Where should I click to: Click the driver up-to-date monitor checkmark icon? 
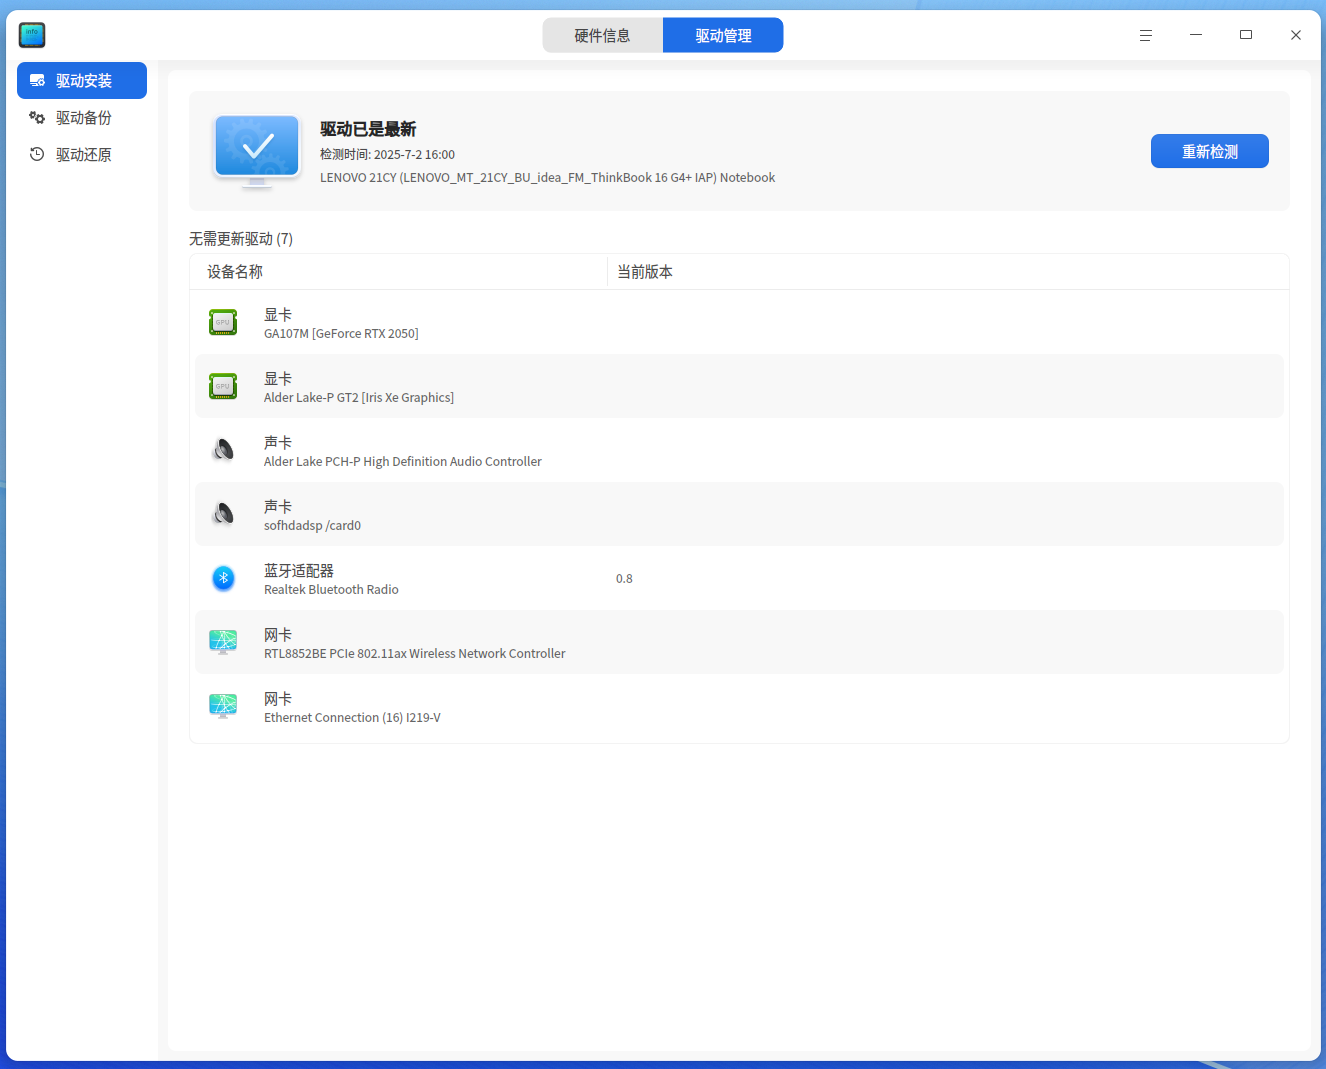[x=257, y=150]
